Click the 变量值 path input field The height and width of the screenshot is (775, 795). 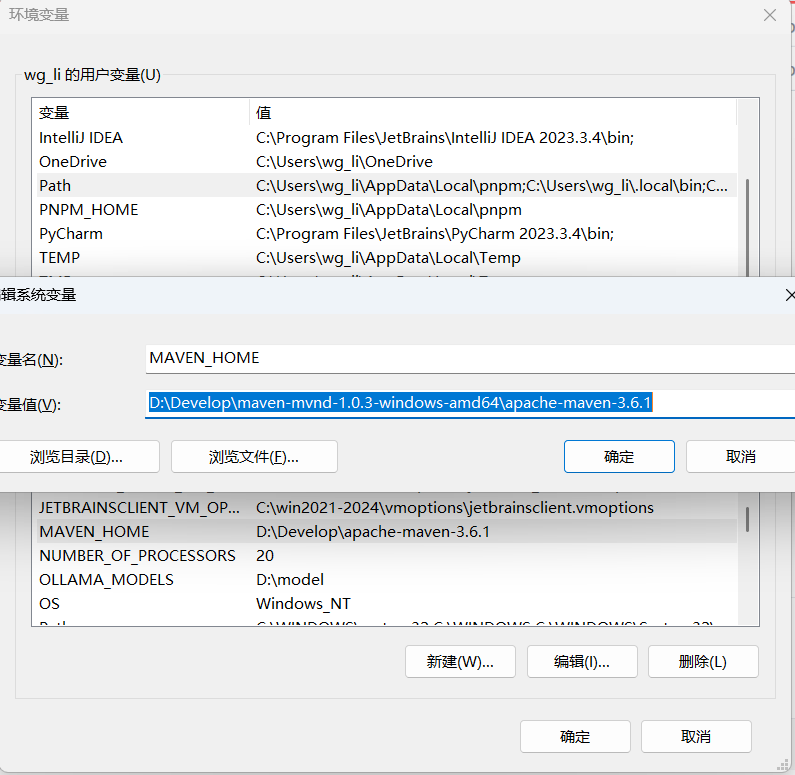tap(470, 403)
